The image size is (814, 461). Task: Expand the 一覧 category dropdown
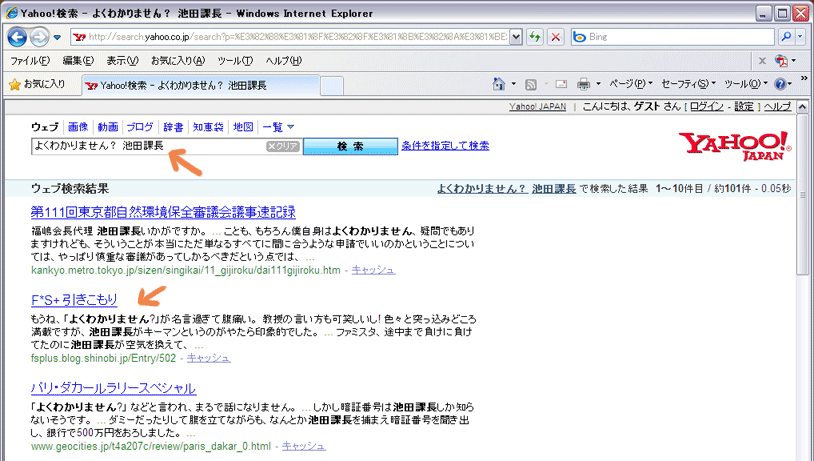coord(278,127)
